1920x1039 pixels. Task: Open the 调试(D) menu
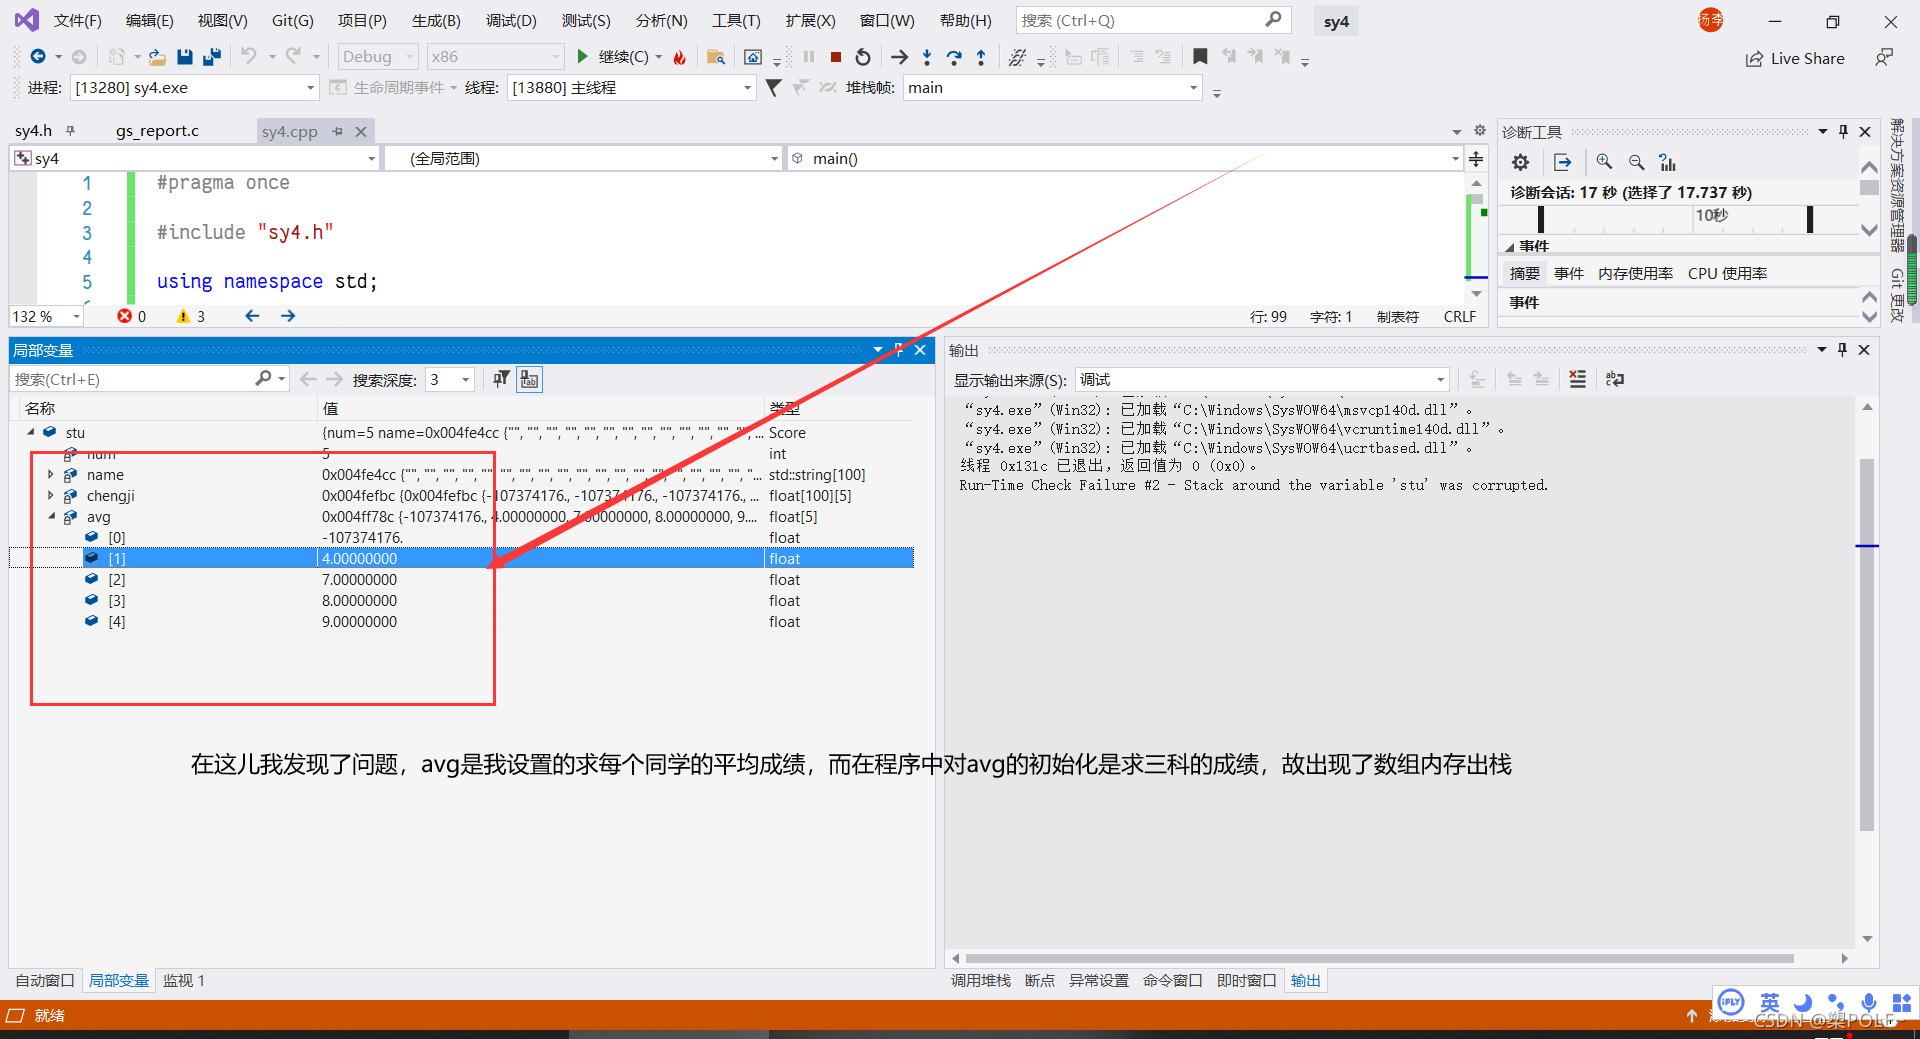coord(511,21)
